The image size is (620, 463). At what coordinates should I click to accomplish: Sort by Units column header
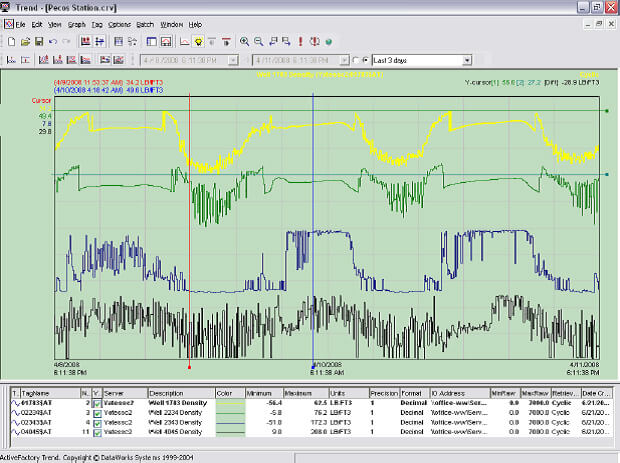click(349, 393)
